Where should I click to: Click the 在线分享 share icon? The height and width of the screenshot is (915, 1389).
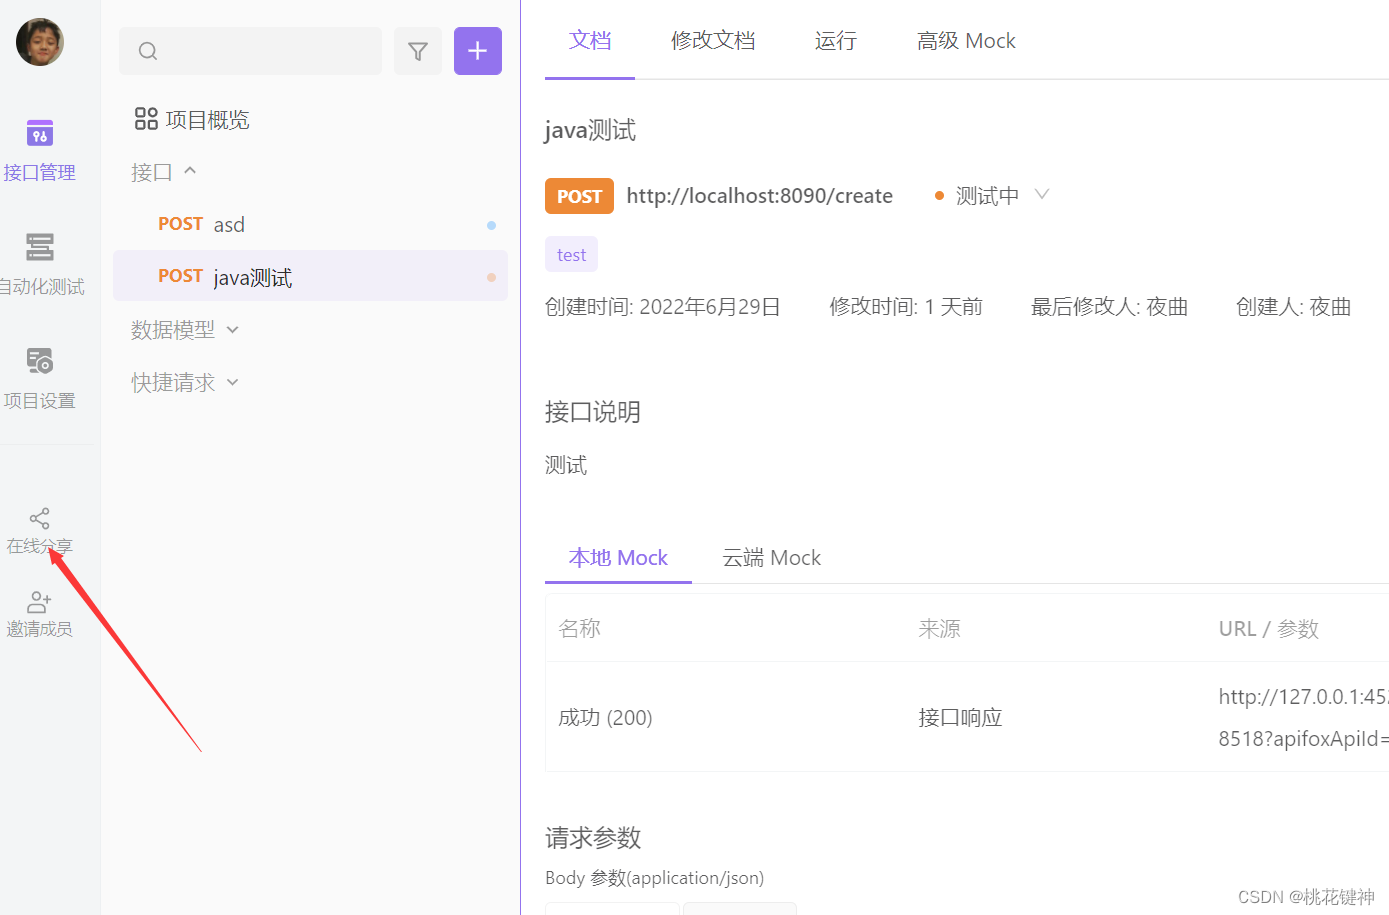[x=40, y=518]
